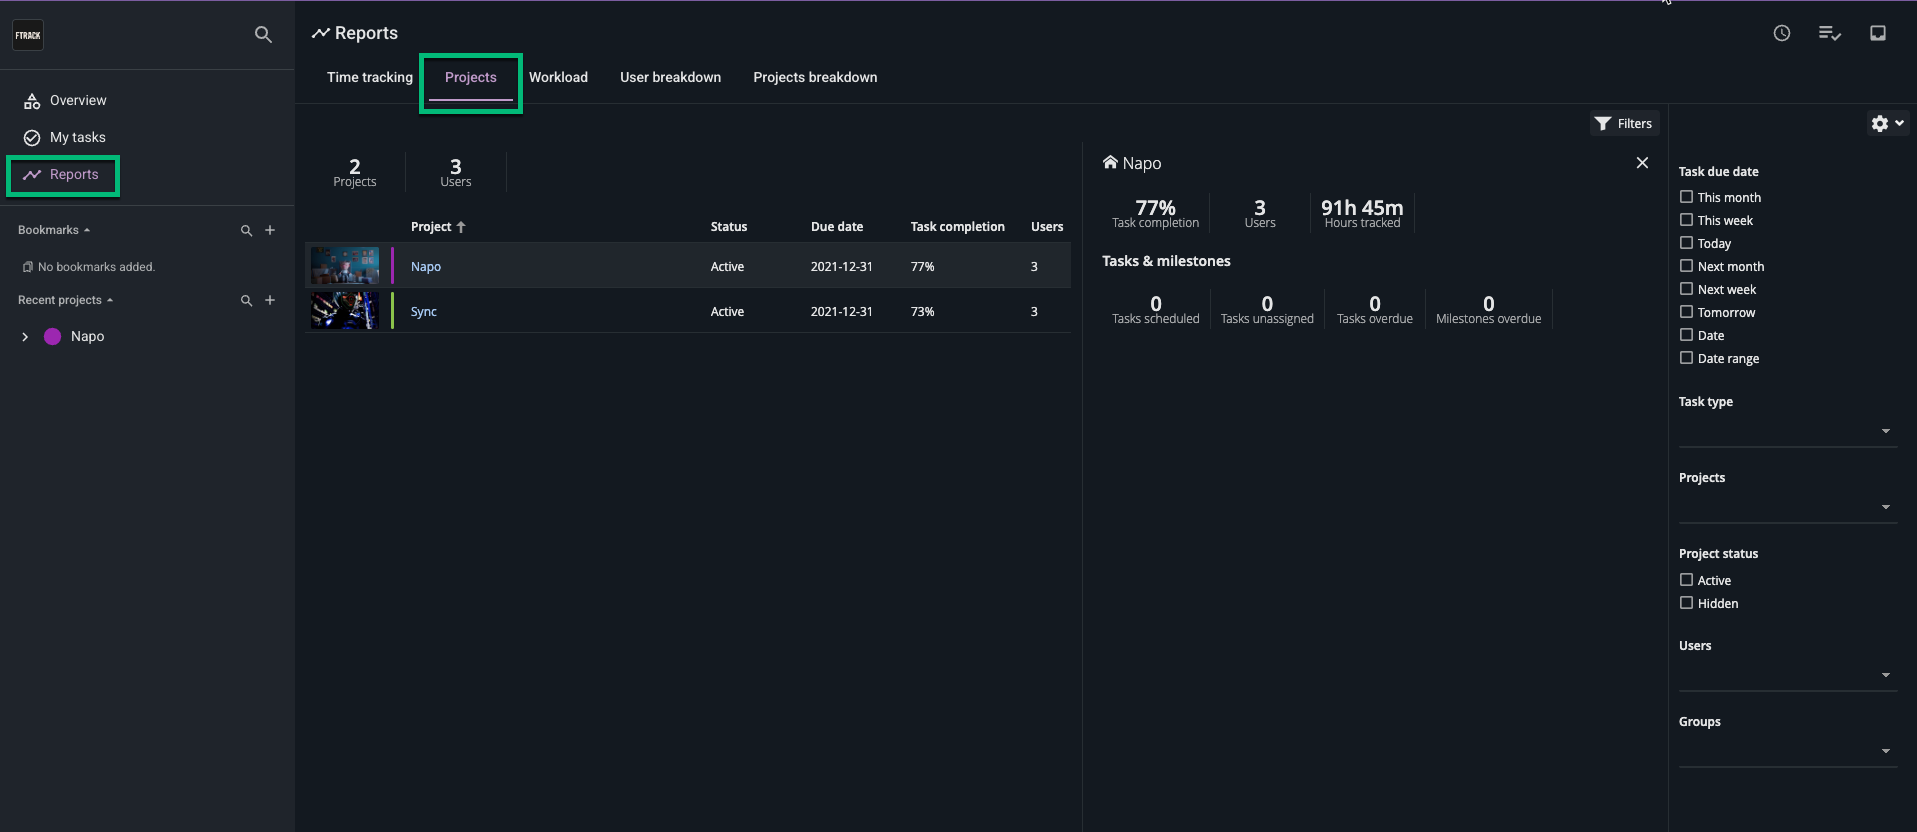Close the Napo details panel
This screenshot has height=832, width=1917.
point(1642,163)
